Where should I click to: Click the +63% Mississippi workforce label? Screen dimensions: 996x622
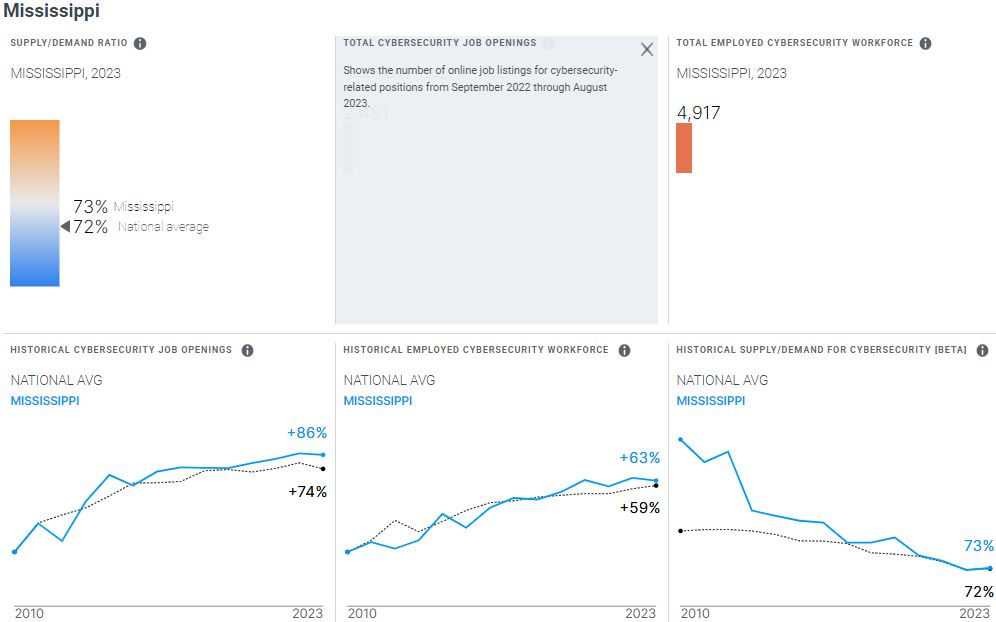tap(640, 458)
